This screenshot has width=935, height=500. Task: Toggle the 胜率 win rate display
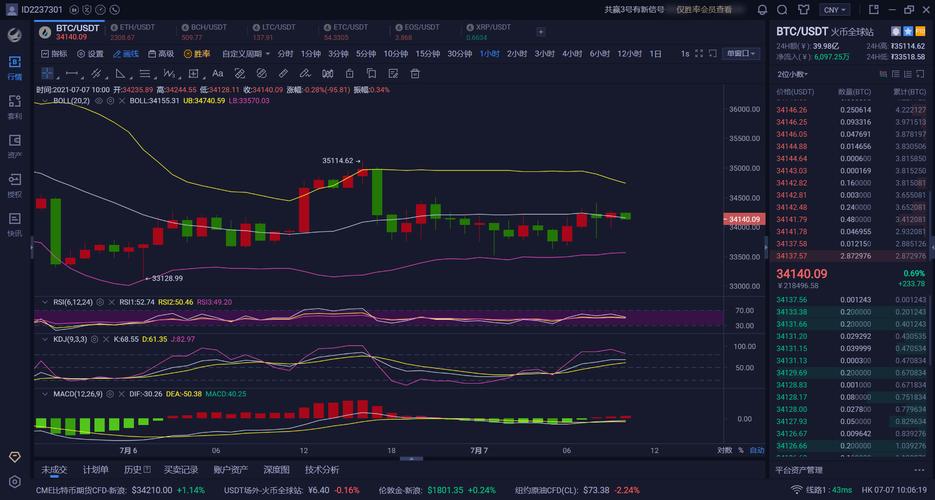[196, 54]
